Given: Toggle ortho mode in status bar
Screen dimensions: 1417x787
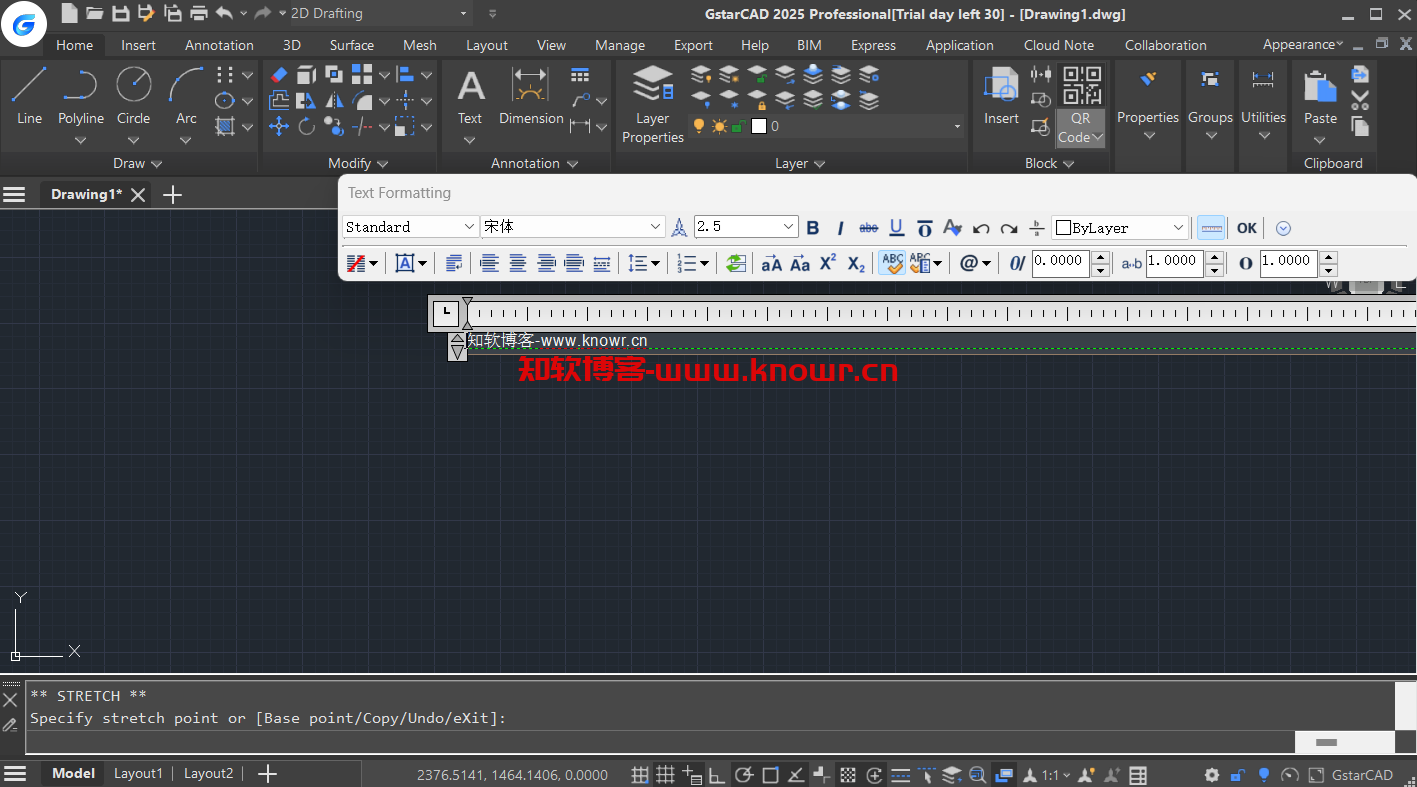Looking at the screenshot, I should 717,775.
